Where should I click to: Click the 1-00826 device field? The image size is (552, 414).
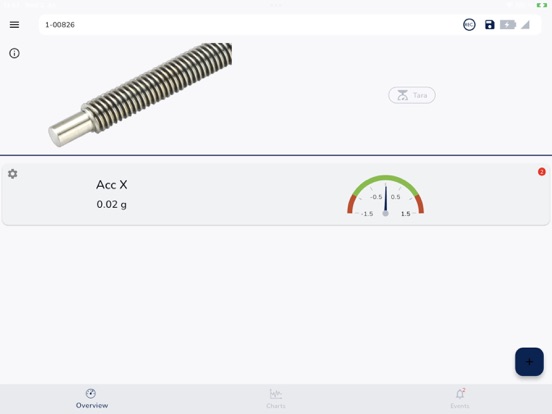coord(290,25)
